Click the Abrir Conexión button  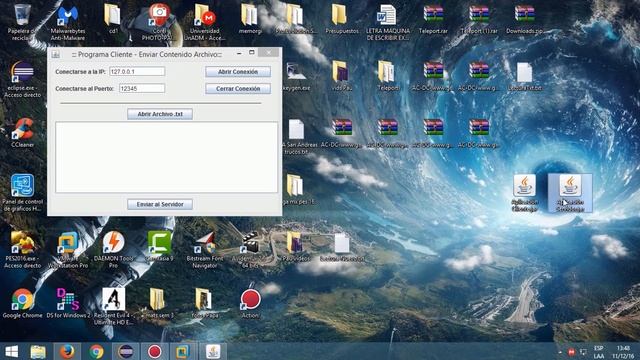click(x=238, y=72)
